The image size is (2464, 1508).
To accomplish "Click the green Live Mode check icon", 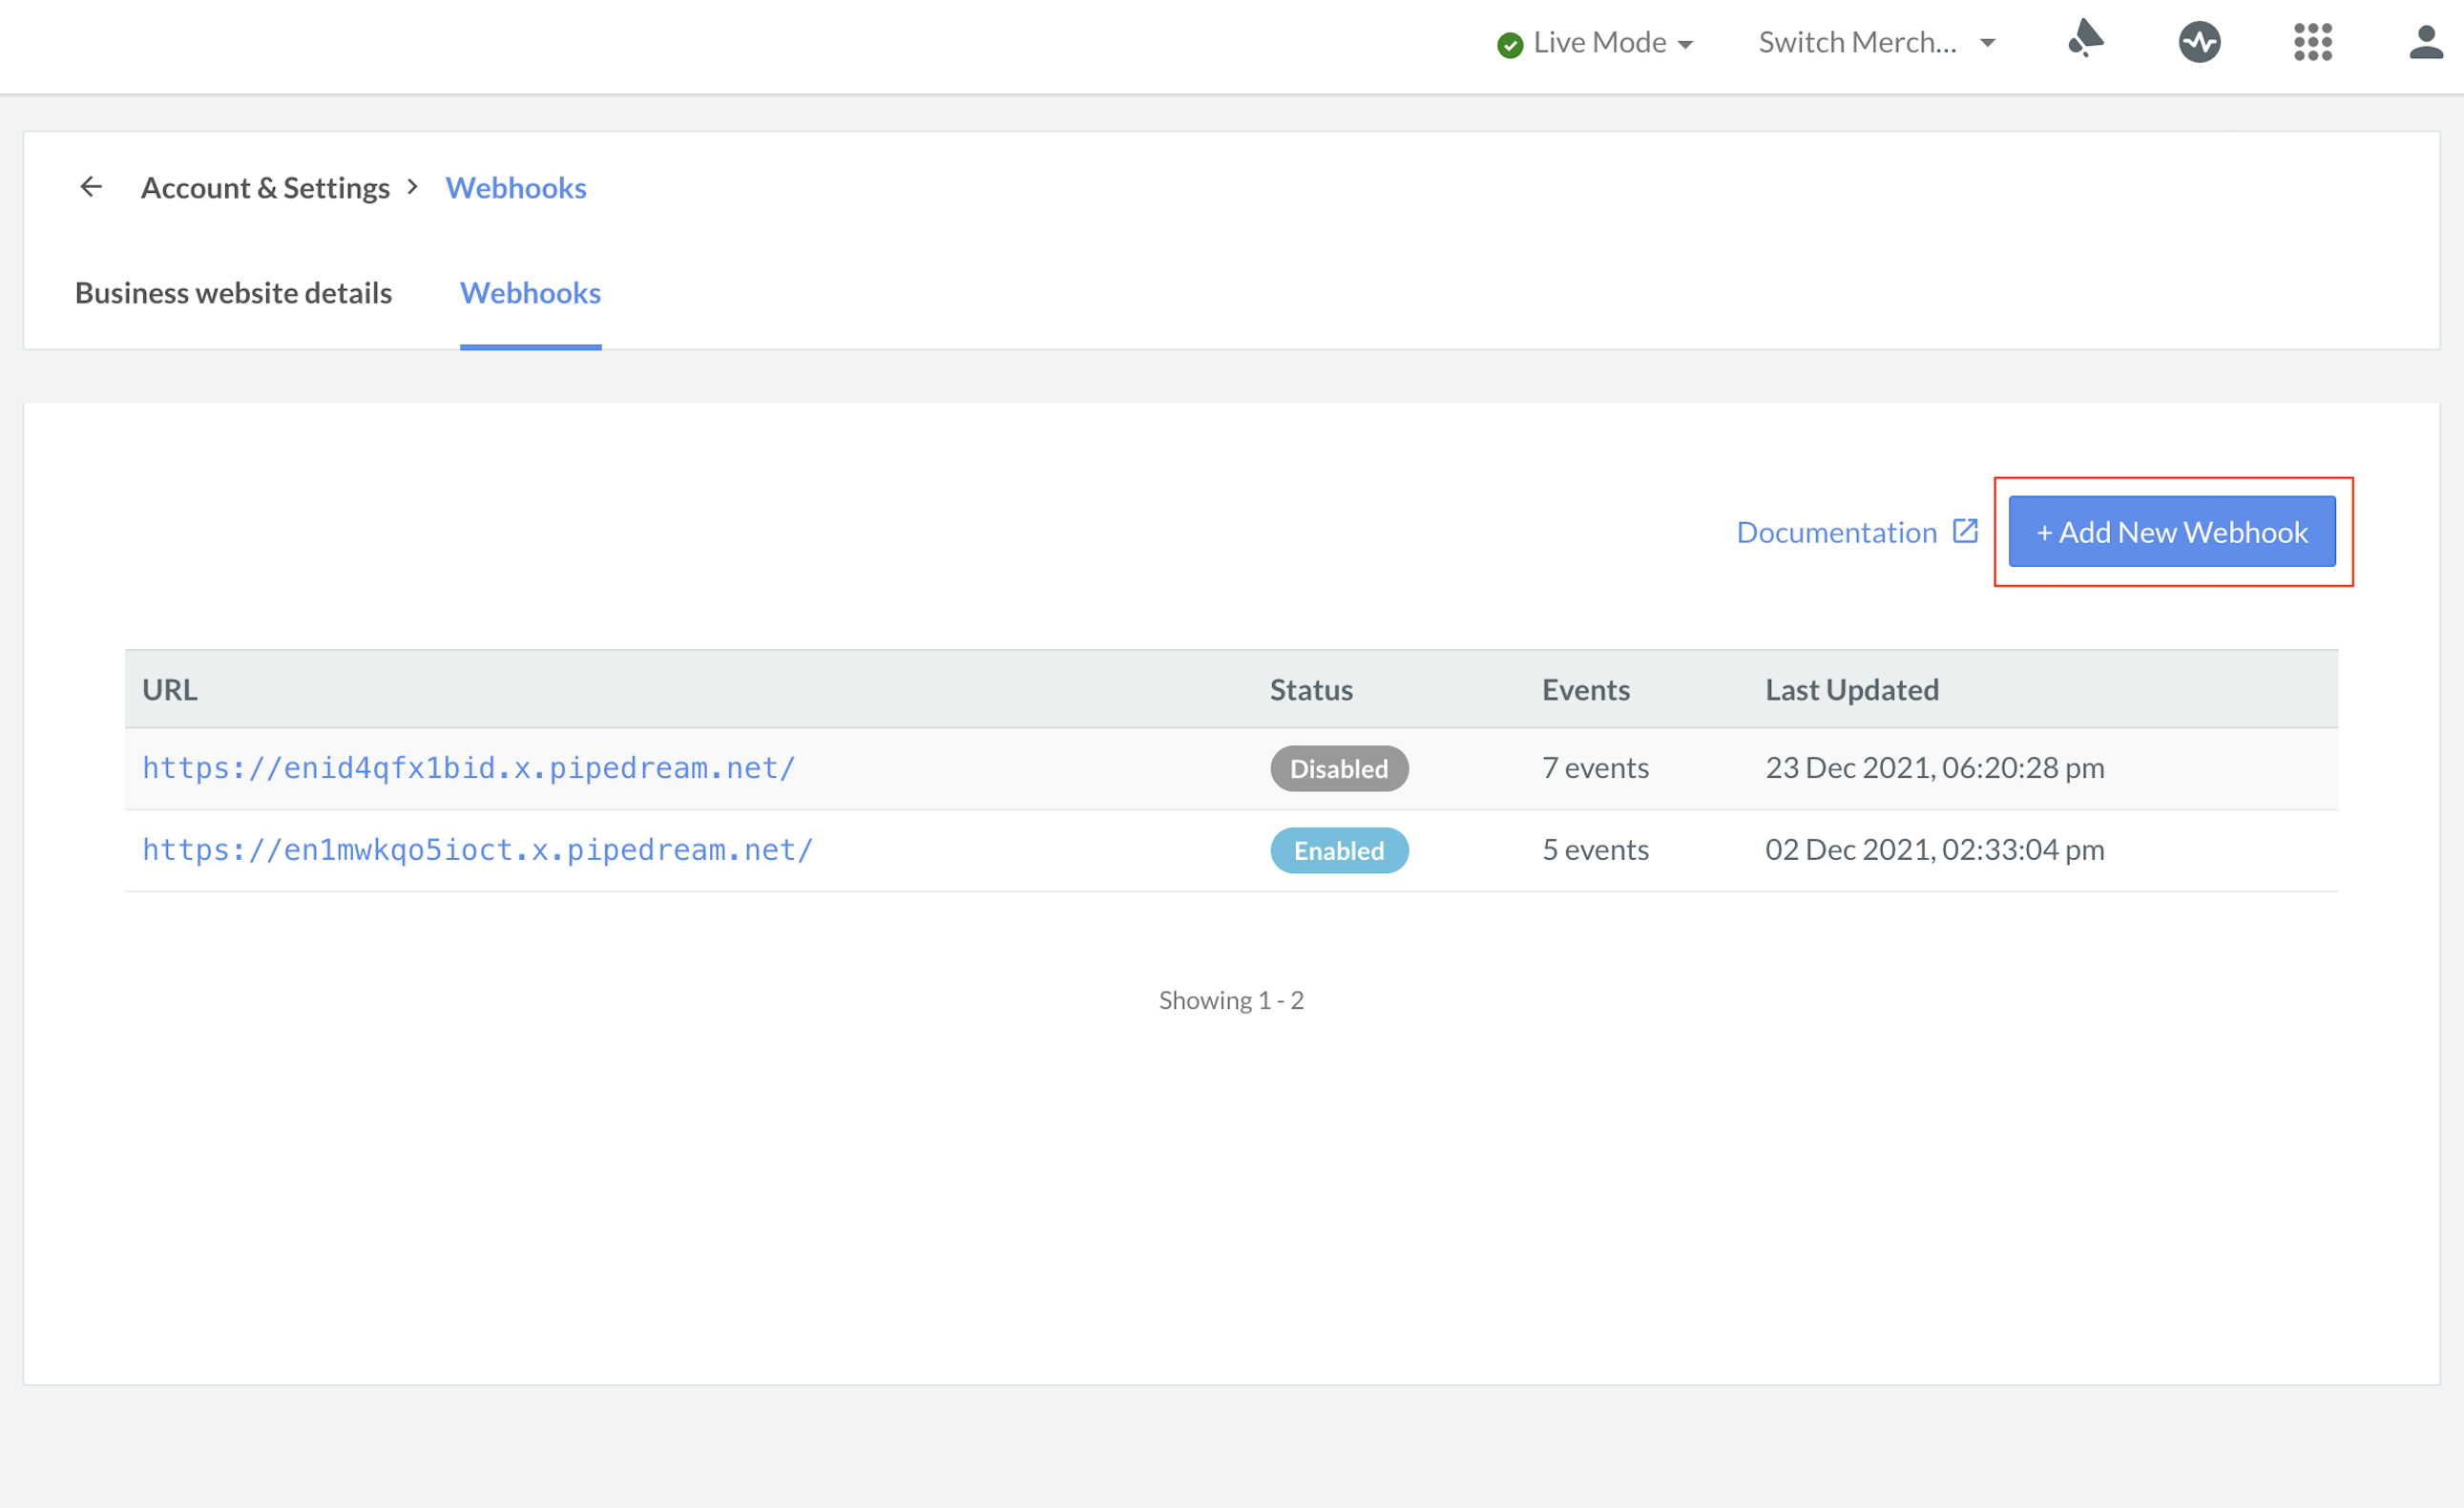I will coord(1509,44).
